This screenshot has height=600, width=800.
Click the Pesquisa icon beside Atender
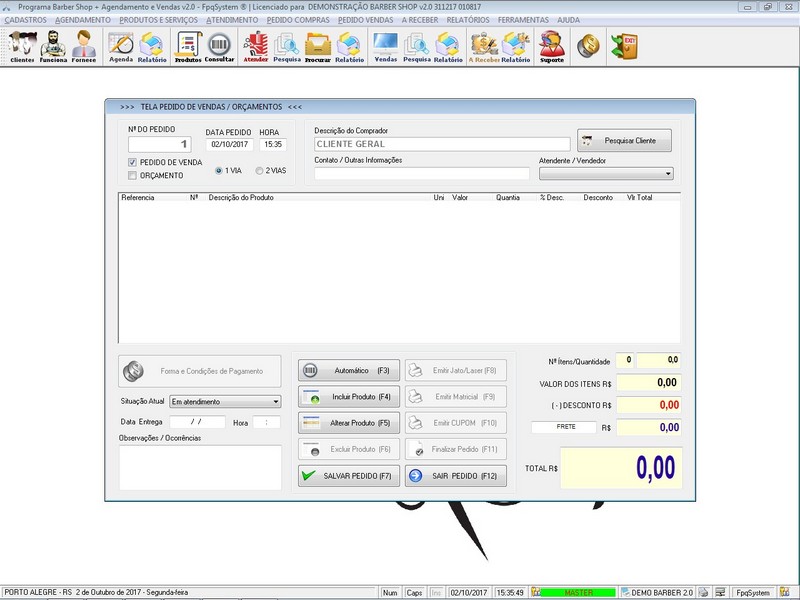(287, 46)
